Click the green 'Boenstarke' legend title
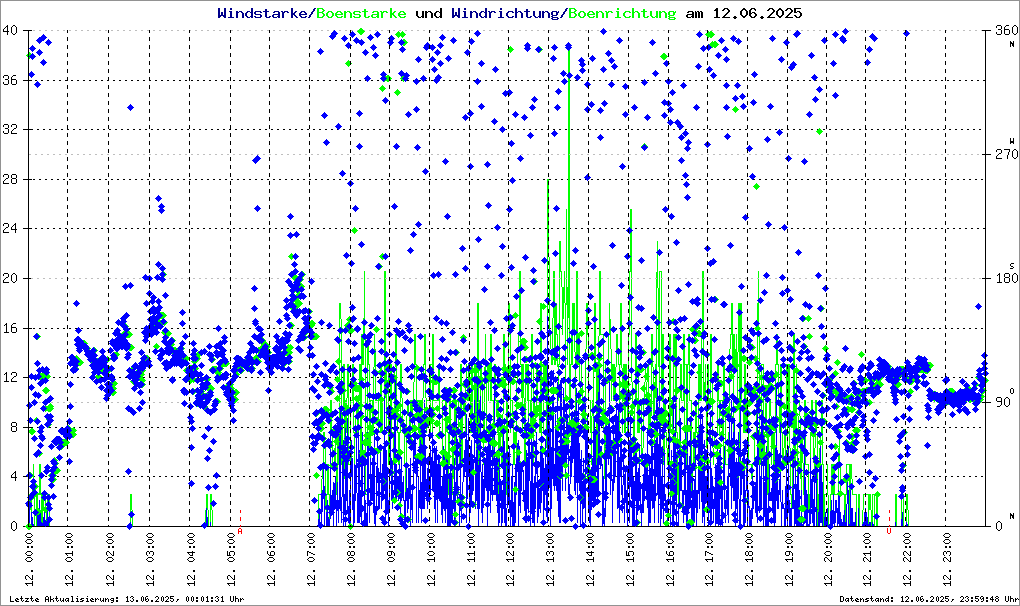The image size is (1020, 606). (x=361, y=13)
